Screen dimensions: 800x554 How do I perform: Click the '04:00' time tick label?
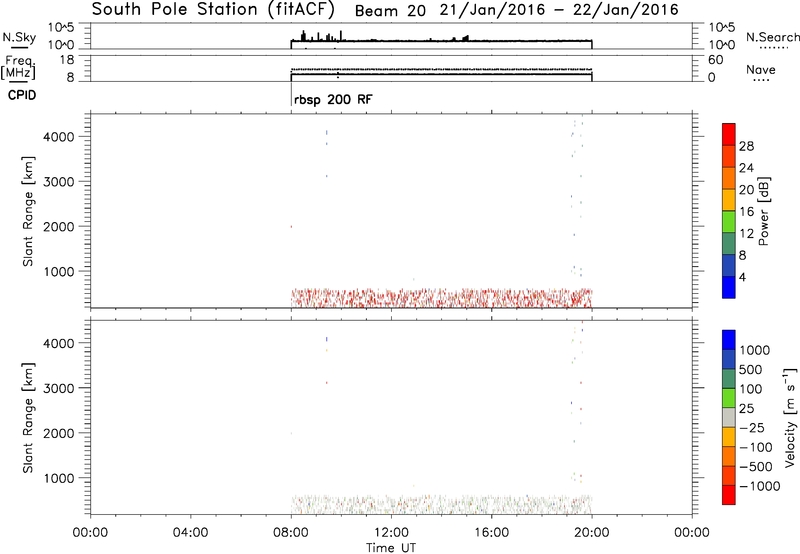[x=191, y=533]
